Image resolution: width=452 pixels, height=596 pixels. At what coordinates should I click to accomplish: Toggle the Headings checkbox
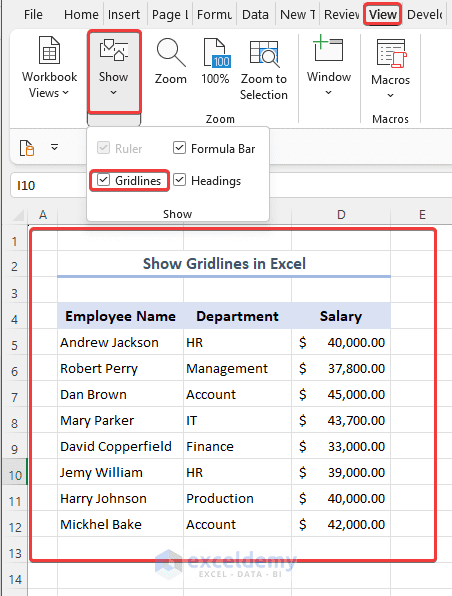179,180
